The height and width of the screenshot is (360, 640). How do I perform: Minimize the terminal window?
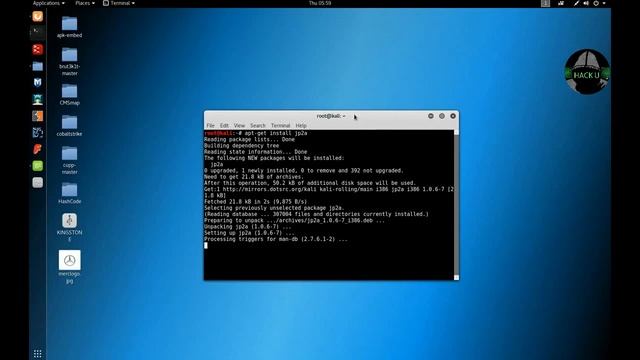click(431, 116)
